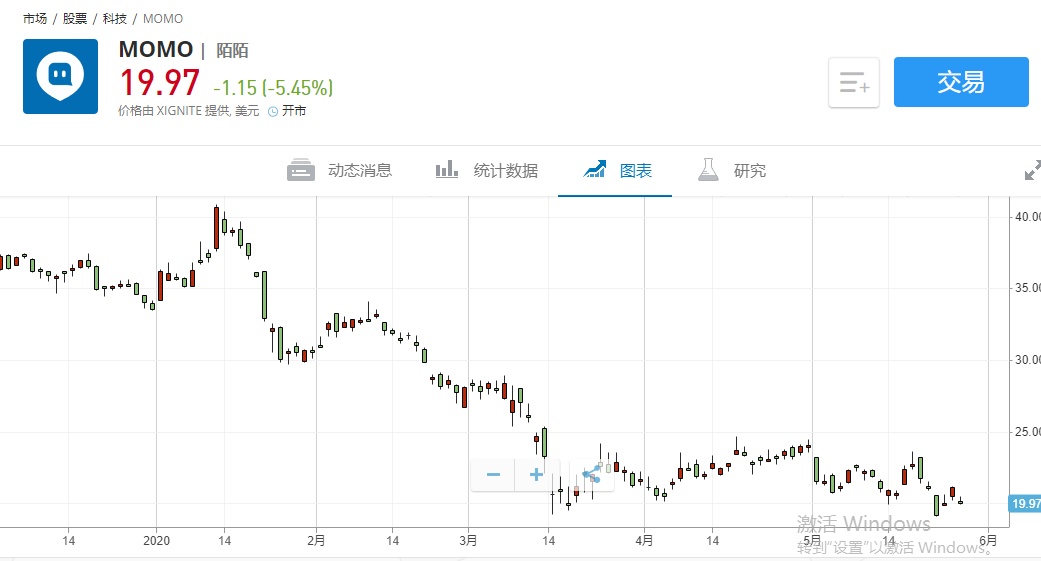Click the market-open clock icon
Screen dimensions: 1041x561
click(272, 111)
